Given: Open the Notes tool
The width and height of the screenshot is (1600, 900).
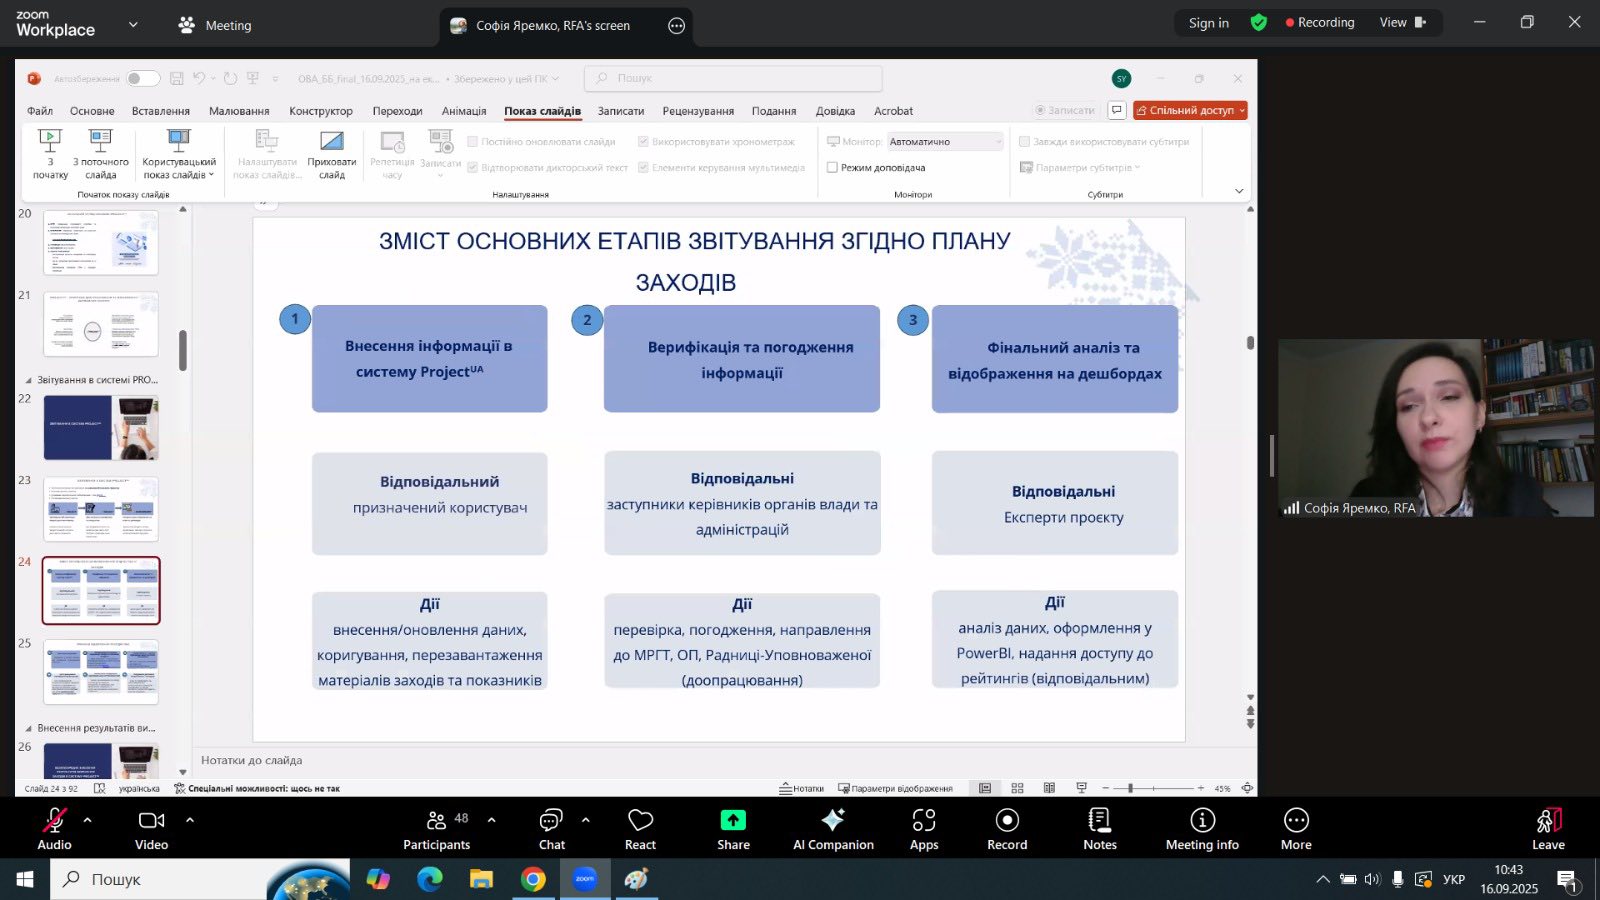Looking at the screenshot, I should click(x=1099, y=829).
